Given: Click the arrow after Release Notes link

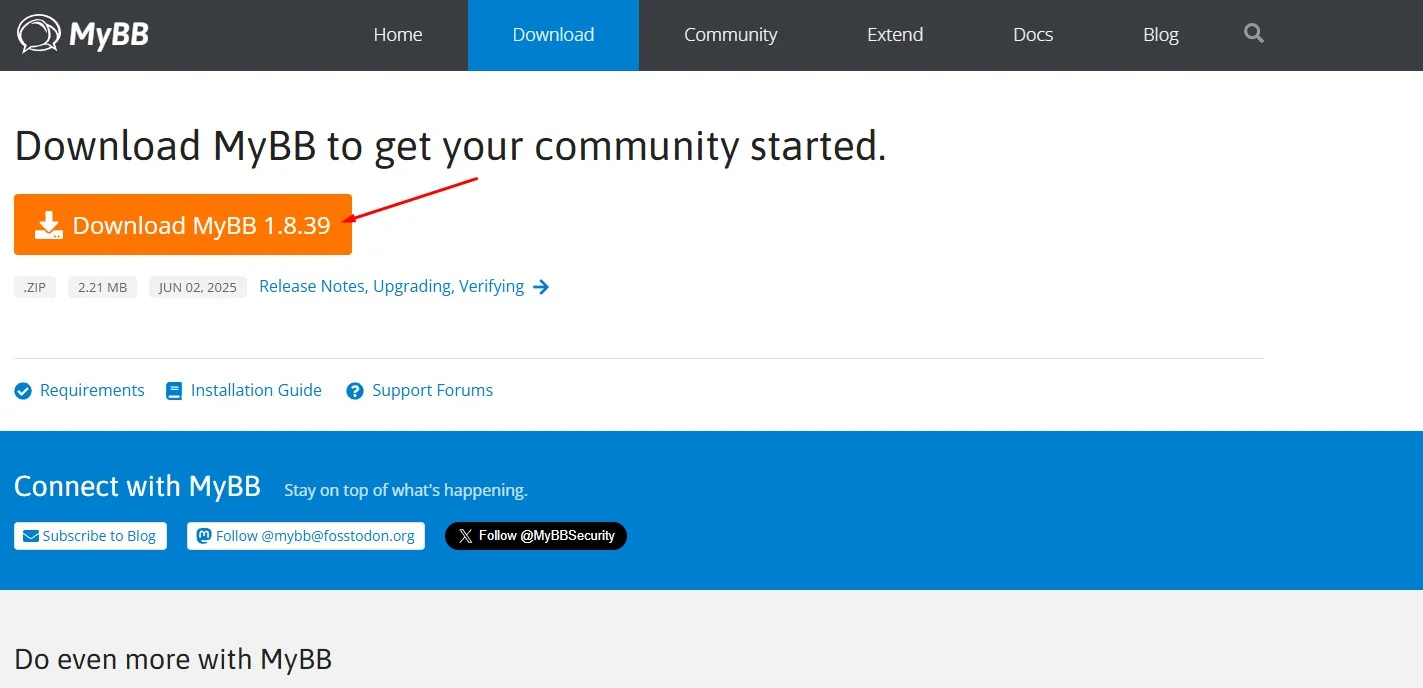Looking at the screenshot, I should 541,287.
